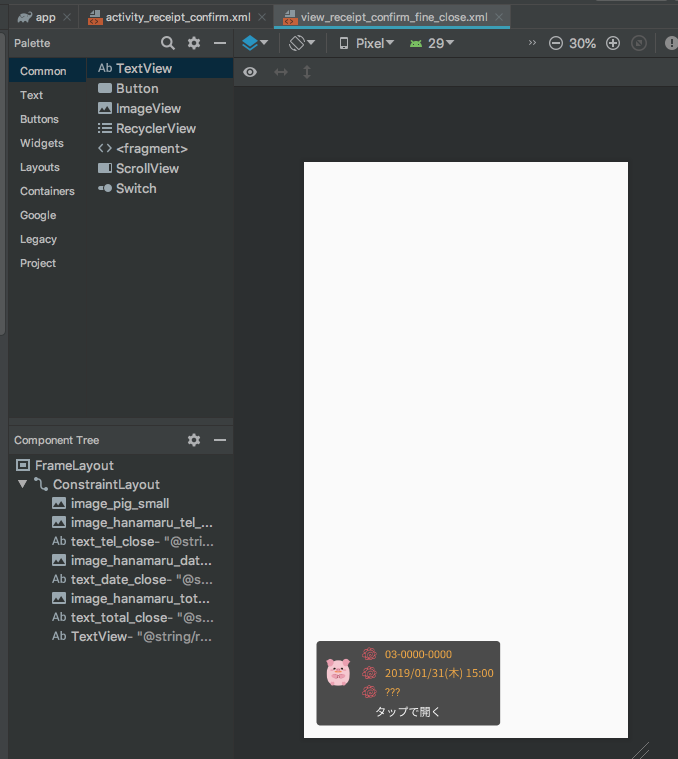Image resolution: width=678 pixels, height=759 pixels.
Task: Open orientation rotate dropdown
Action: (302, 43)
